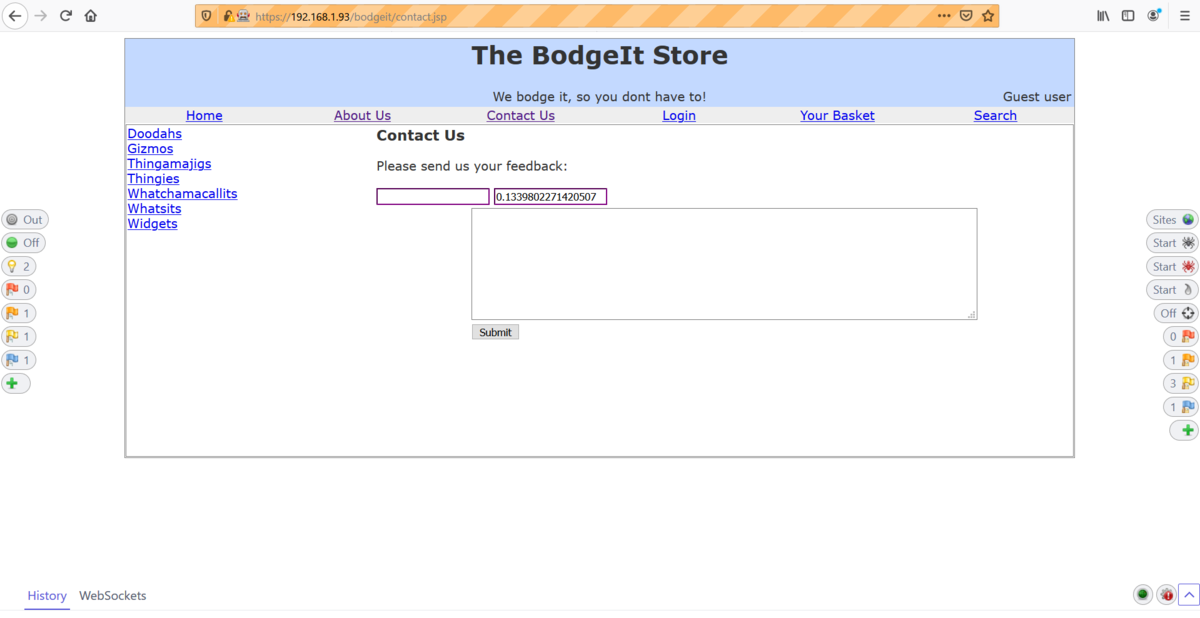Save page to Pocket icon
Viewport: 1200px width, 618px height.
click(x=966, y=16)
